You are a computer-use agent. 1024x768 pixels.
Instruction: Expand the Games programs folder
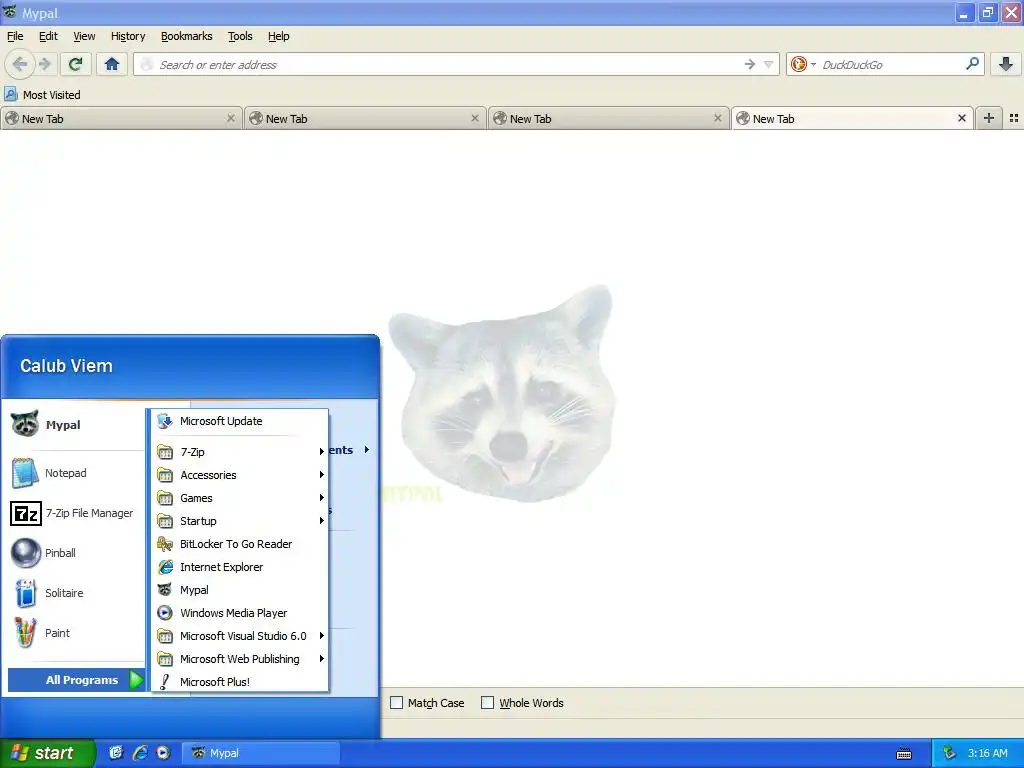tap(240, 498)
